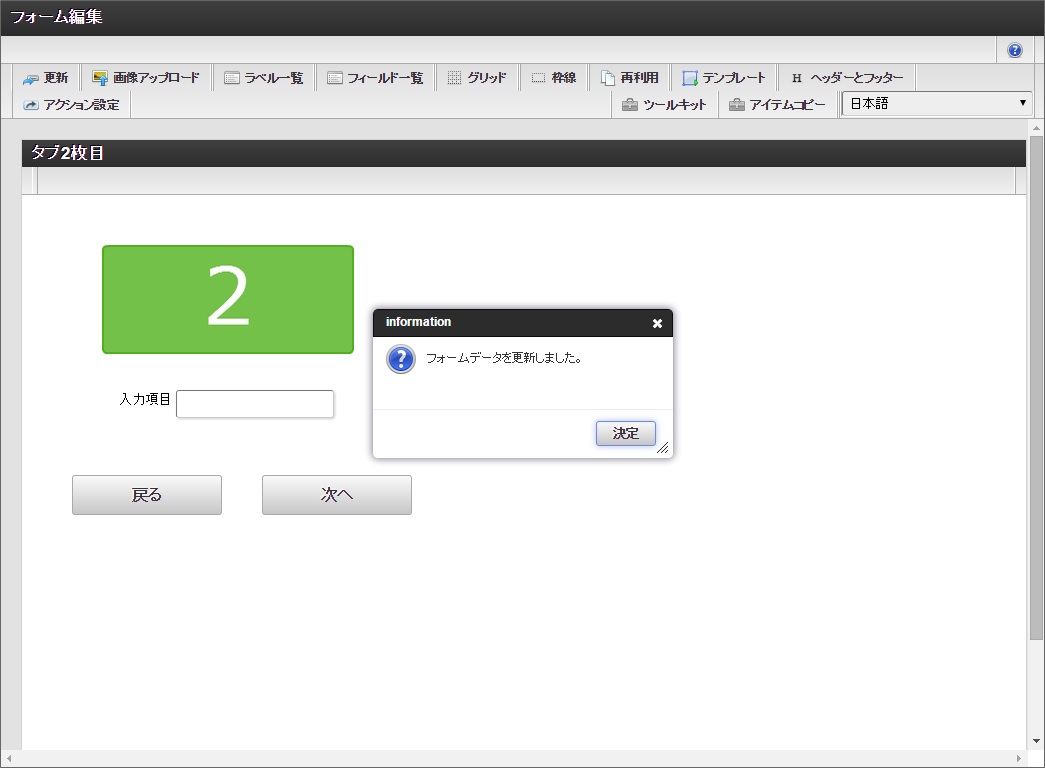Click the 戻る back button
Viewport: 1045px width, 768px height.
pyautogui.click(x=147, y=495)
